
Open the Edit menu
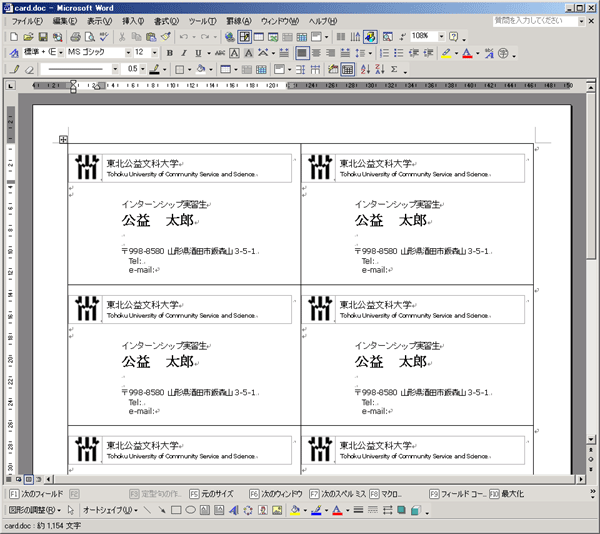click(x=65, y=21)
